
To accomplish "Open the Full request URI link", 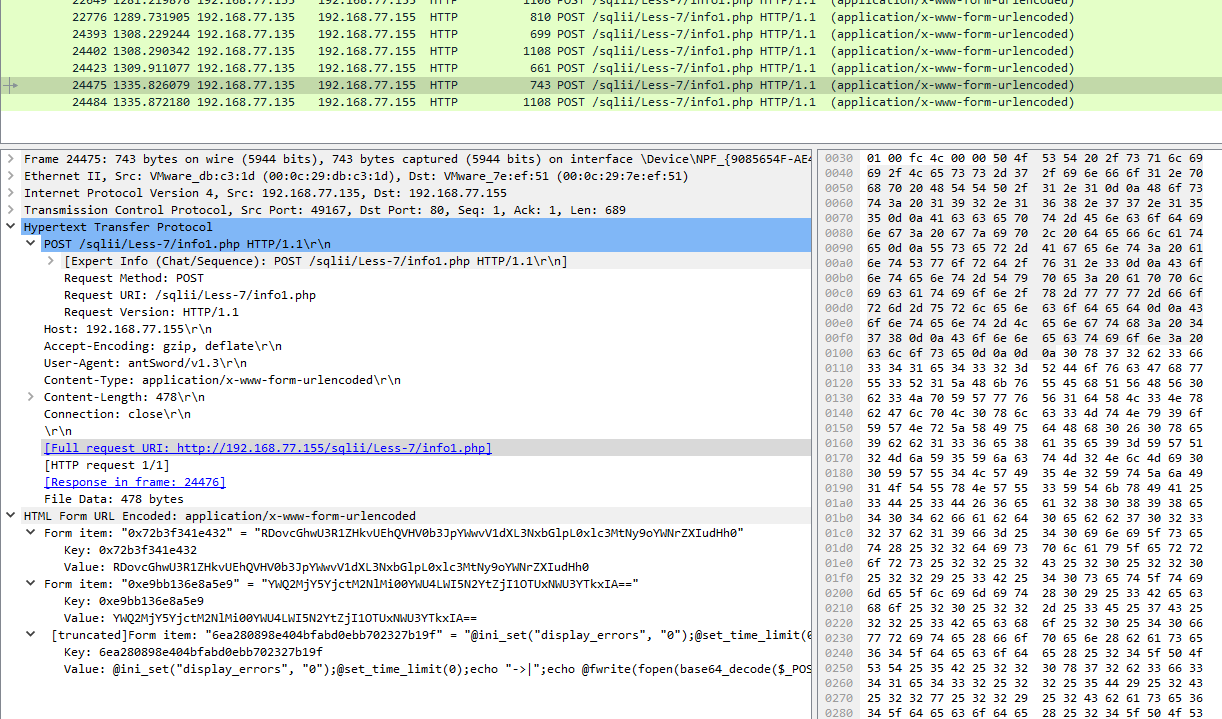I will pos(268,448).
